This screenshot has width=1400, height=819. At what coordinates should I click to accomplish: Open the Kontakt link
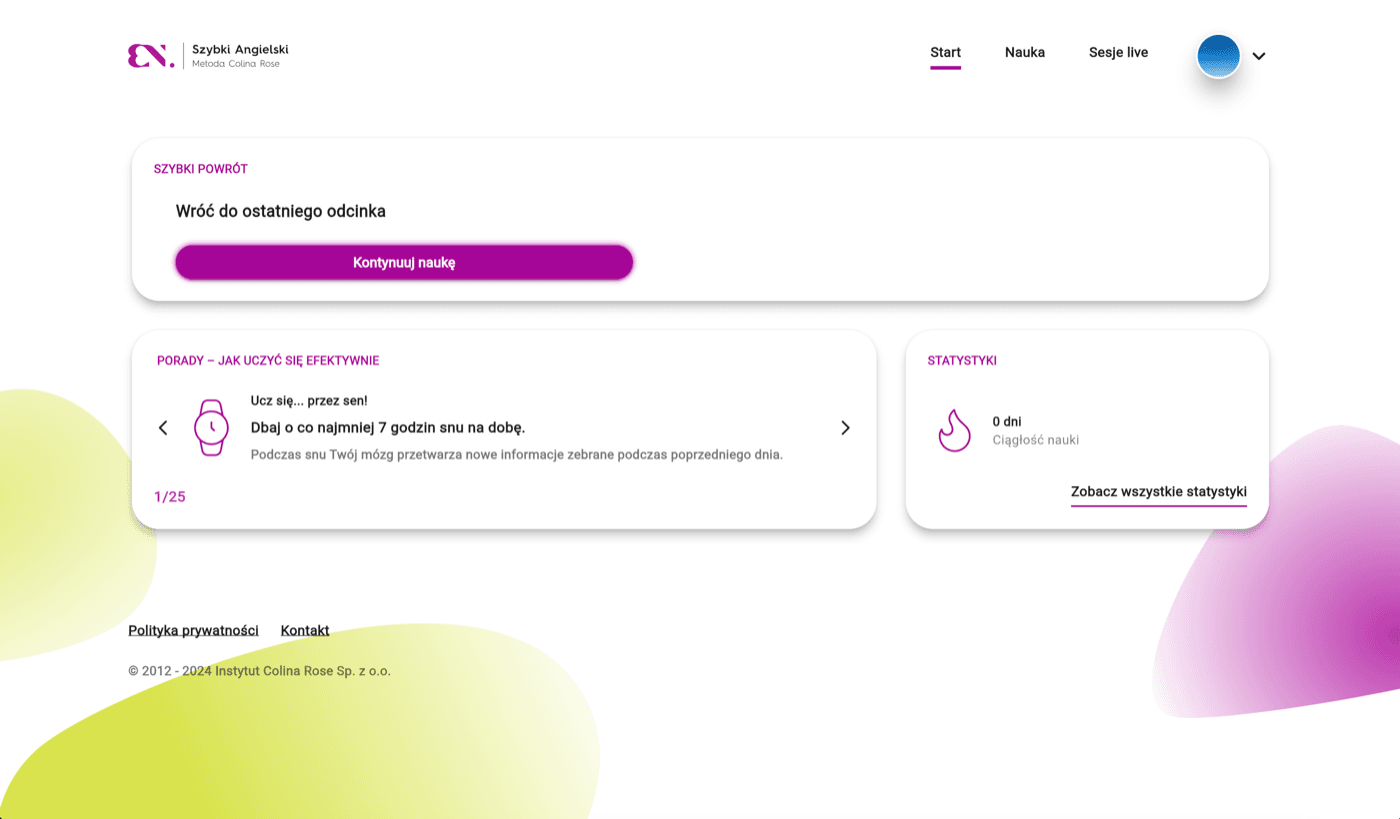point(305,630)
